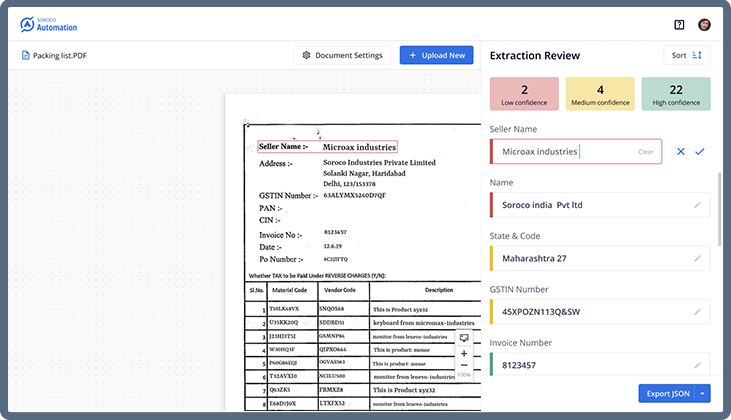Click the Extraction Review panel scrollbar
731x420 pixels.
coord(719,209)
